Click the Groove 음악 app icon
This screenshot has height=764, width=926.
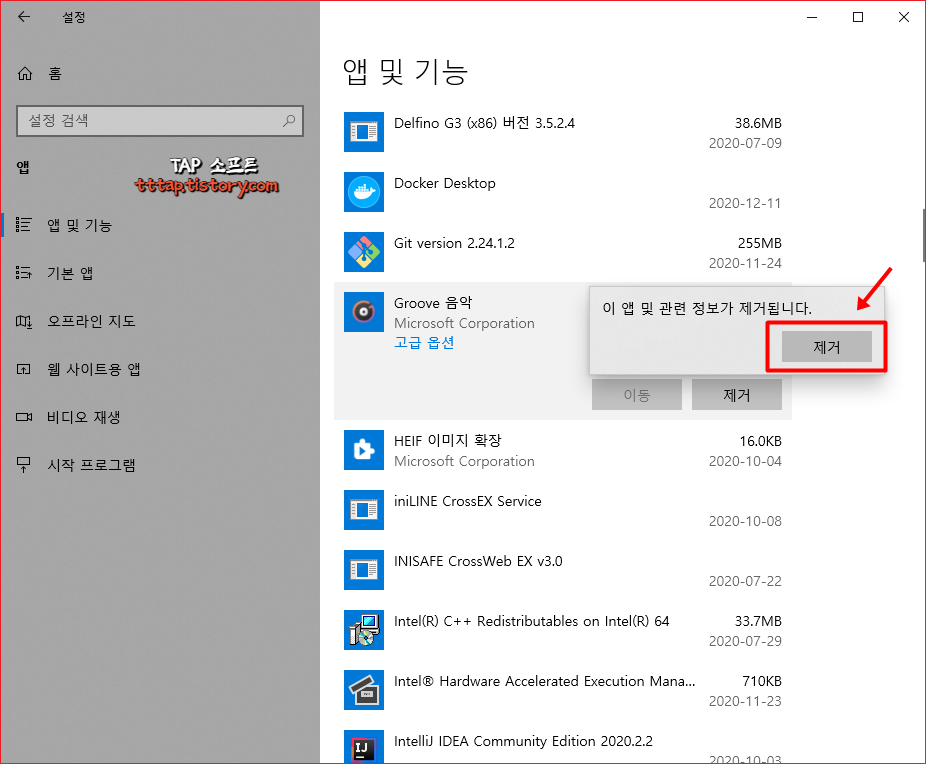[364, 312]
